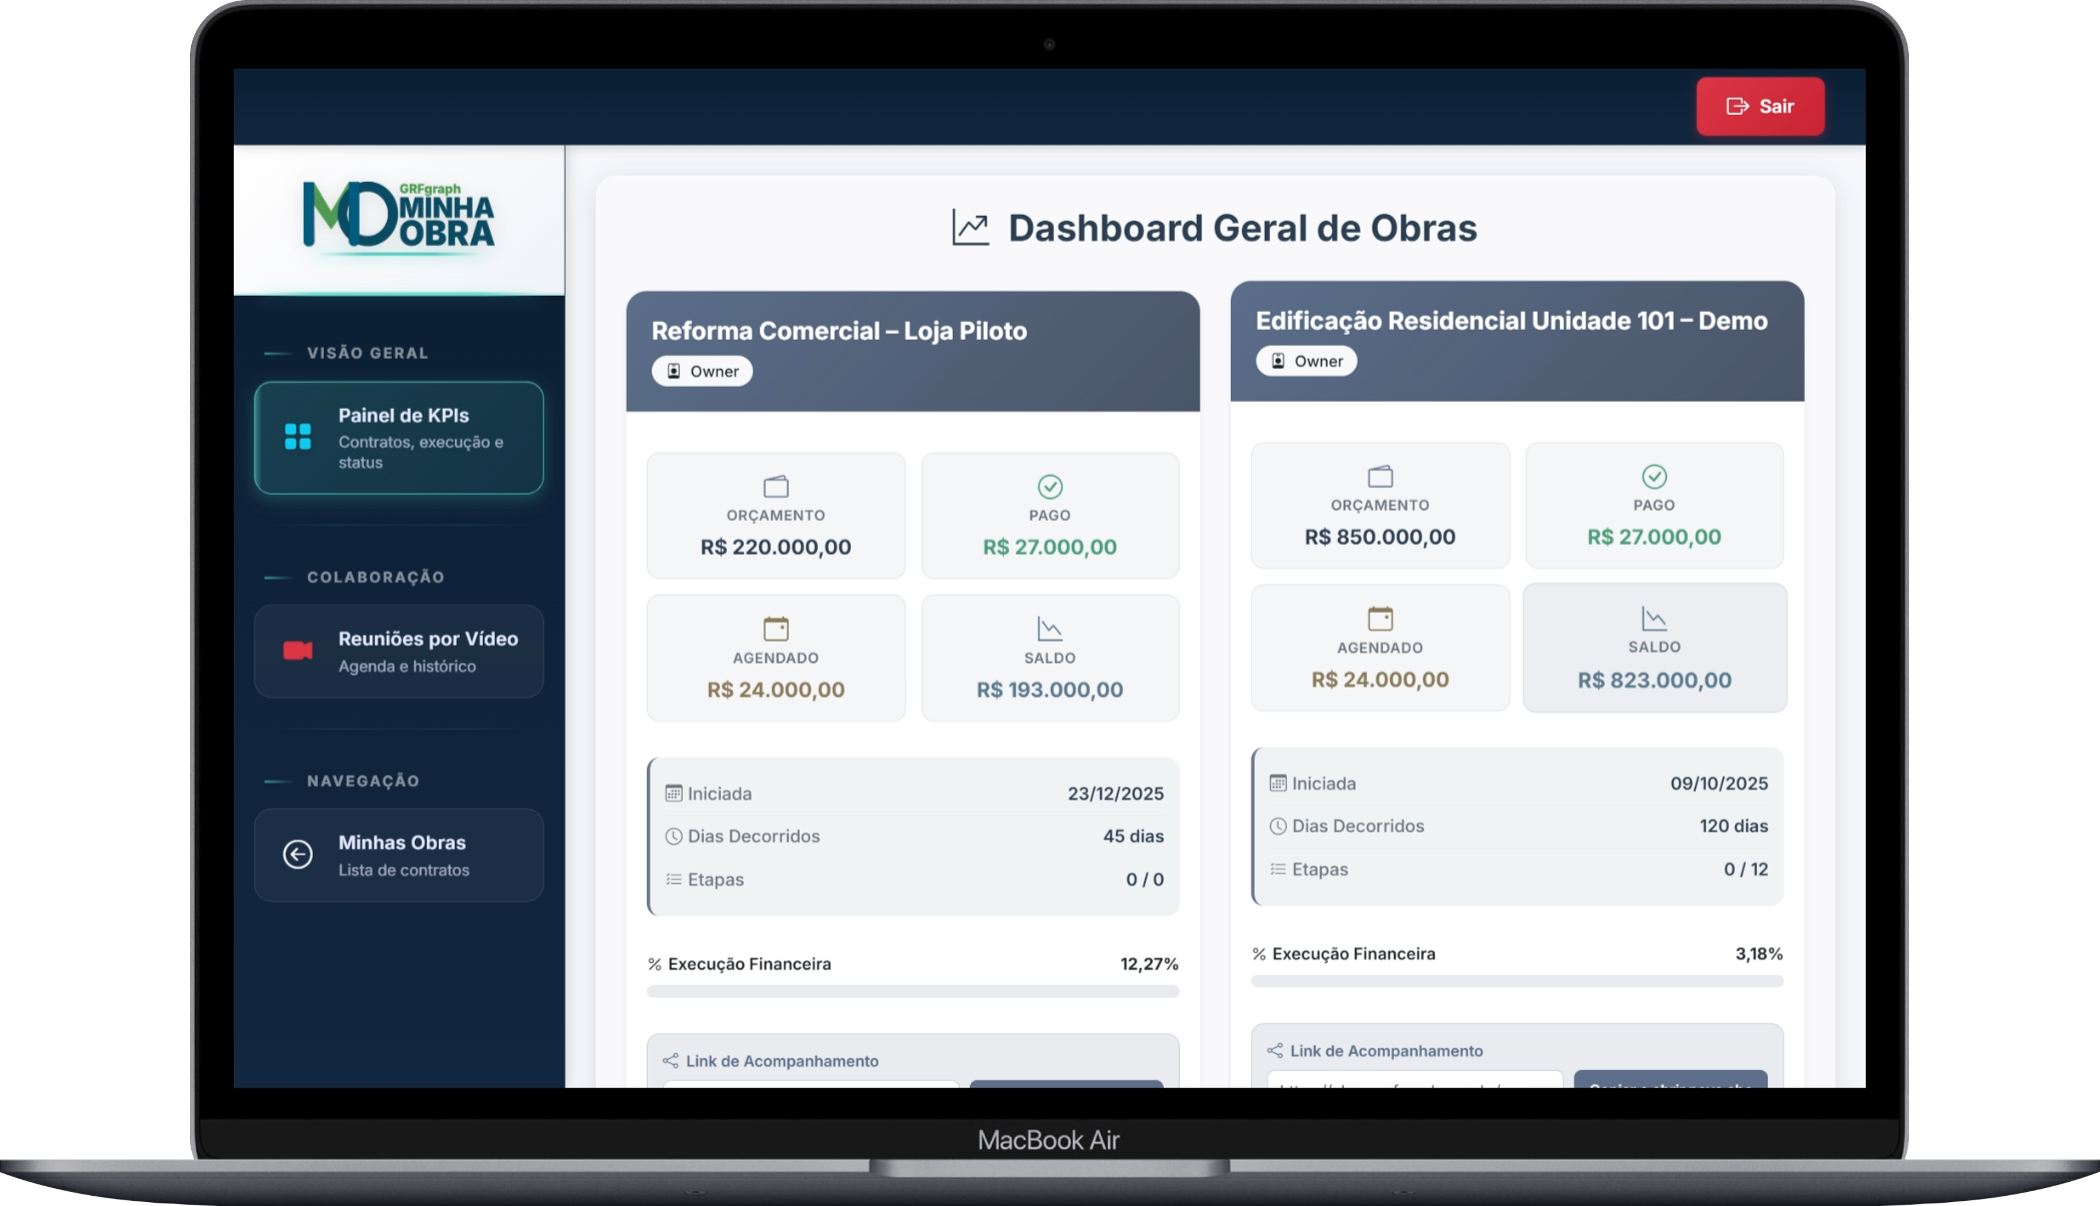Click the Sair logout button
The image size is (2100, 1206).
pyautogui.click(x=1760, y=106)
